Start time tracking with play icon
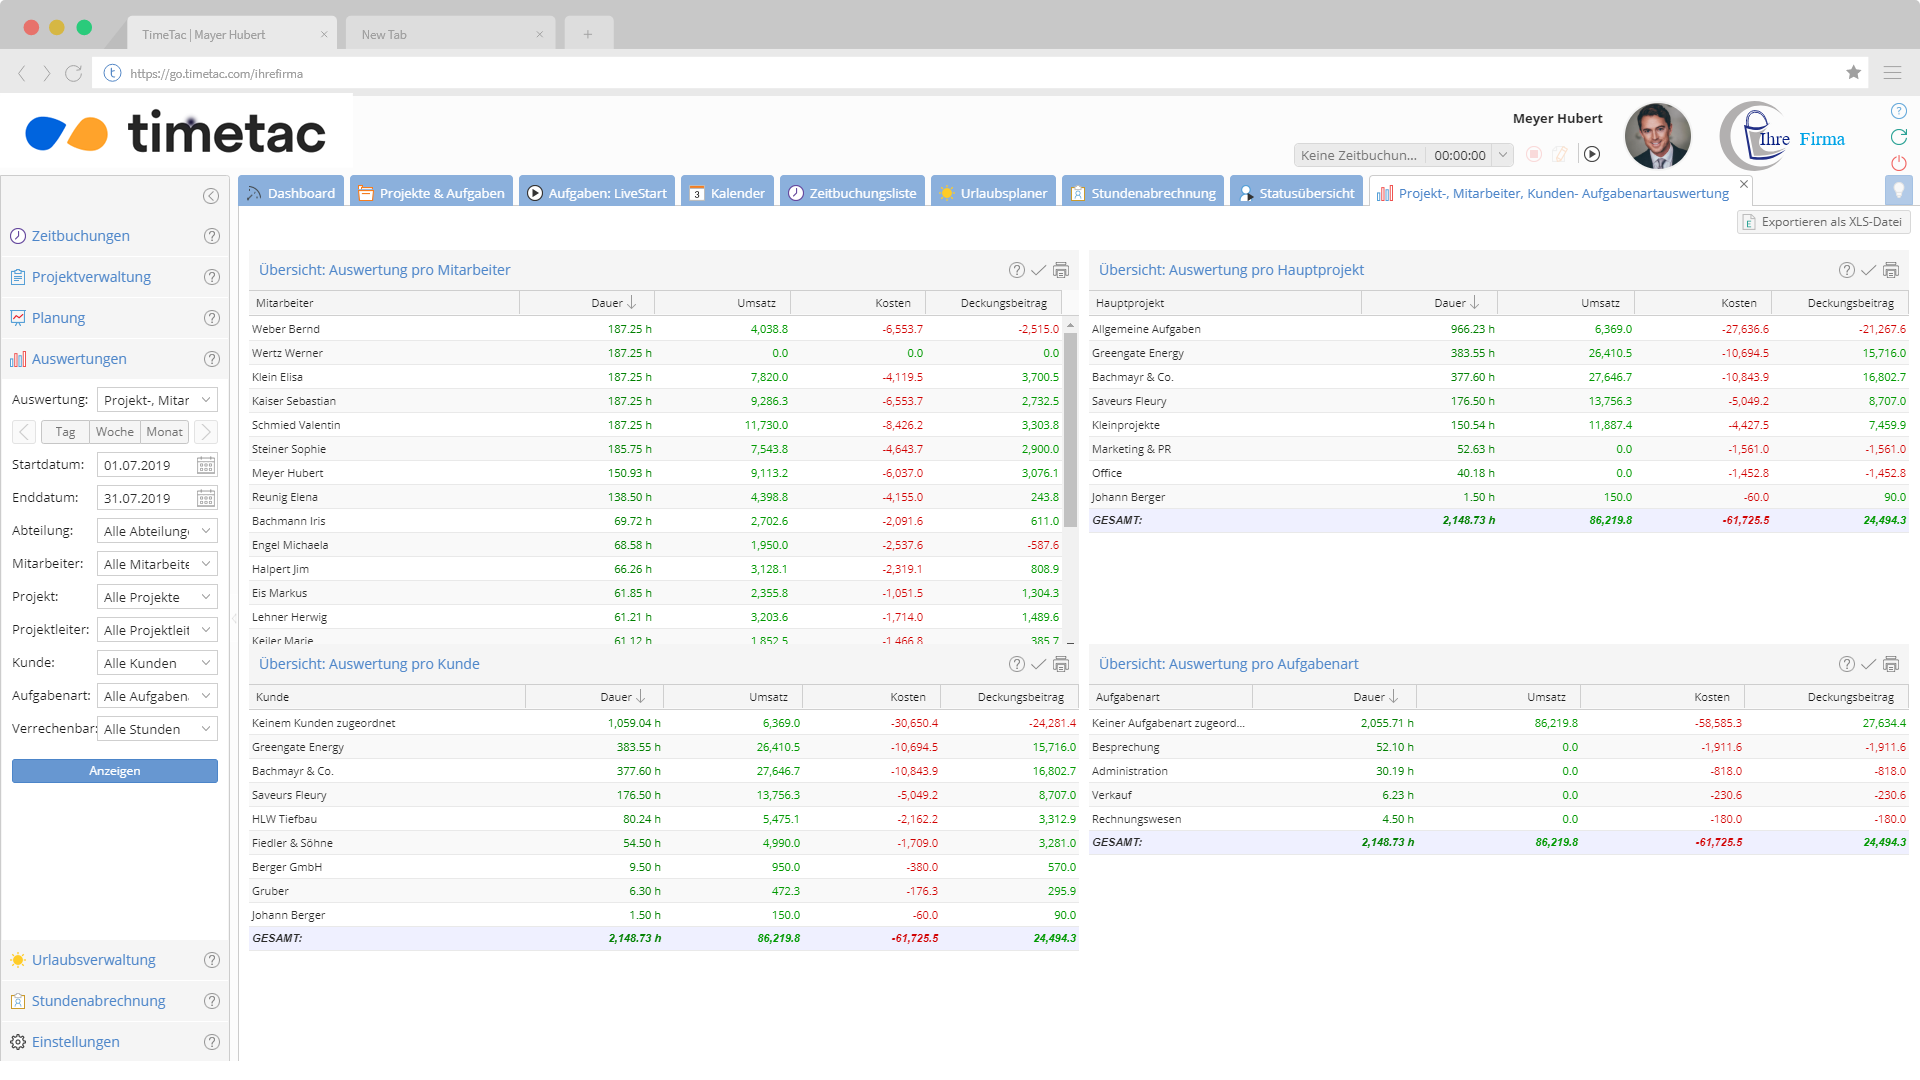 point(1592,154)
